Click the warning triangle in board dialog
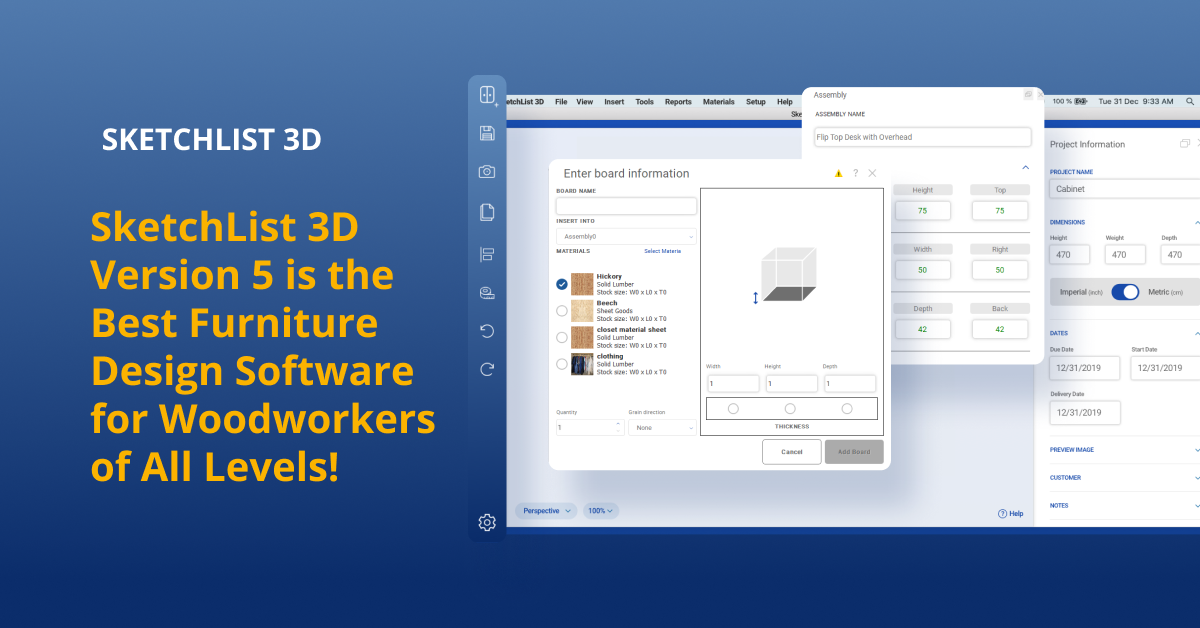Viewport: 1200px width, 628px height. point(838,174)
